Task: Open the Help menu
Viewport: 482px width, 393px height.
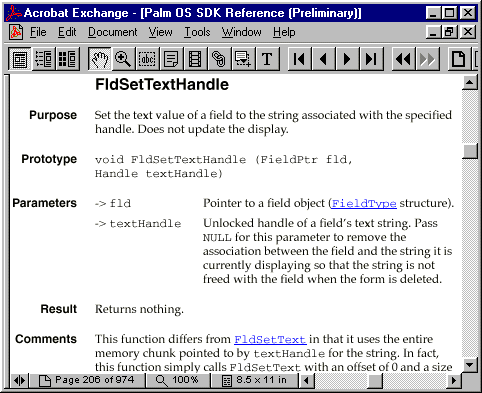Action: (284, 32)
